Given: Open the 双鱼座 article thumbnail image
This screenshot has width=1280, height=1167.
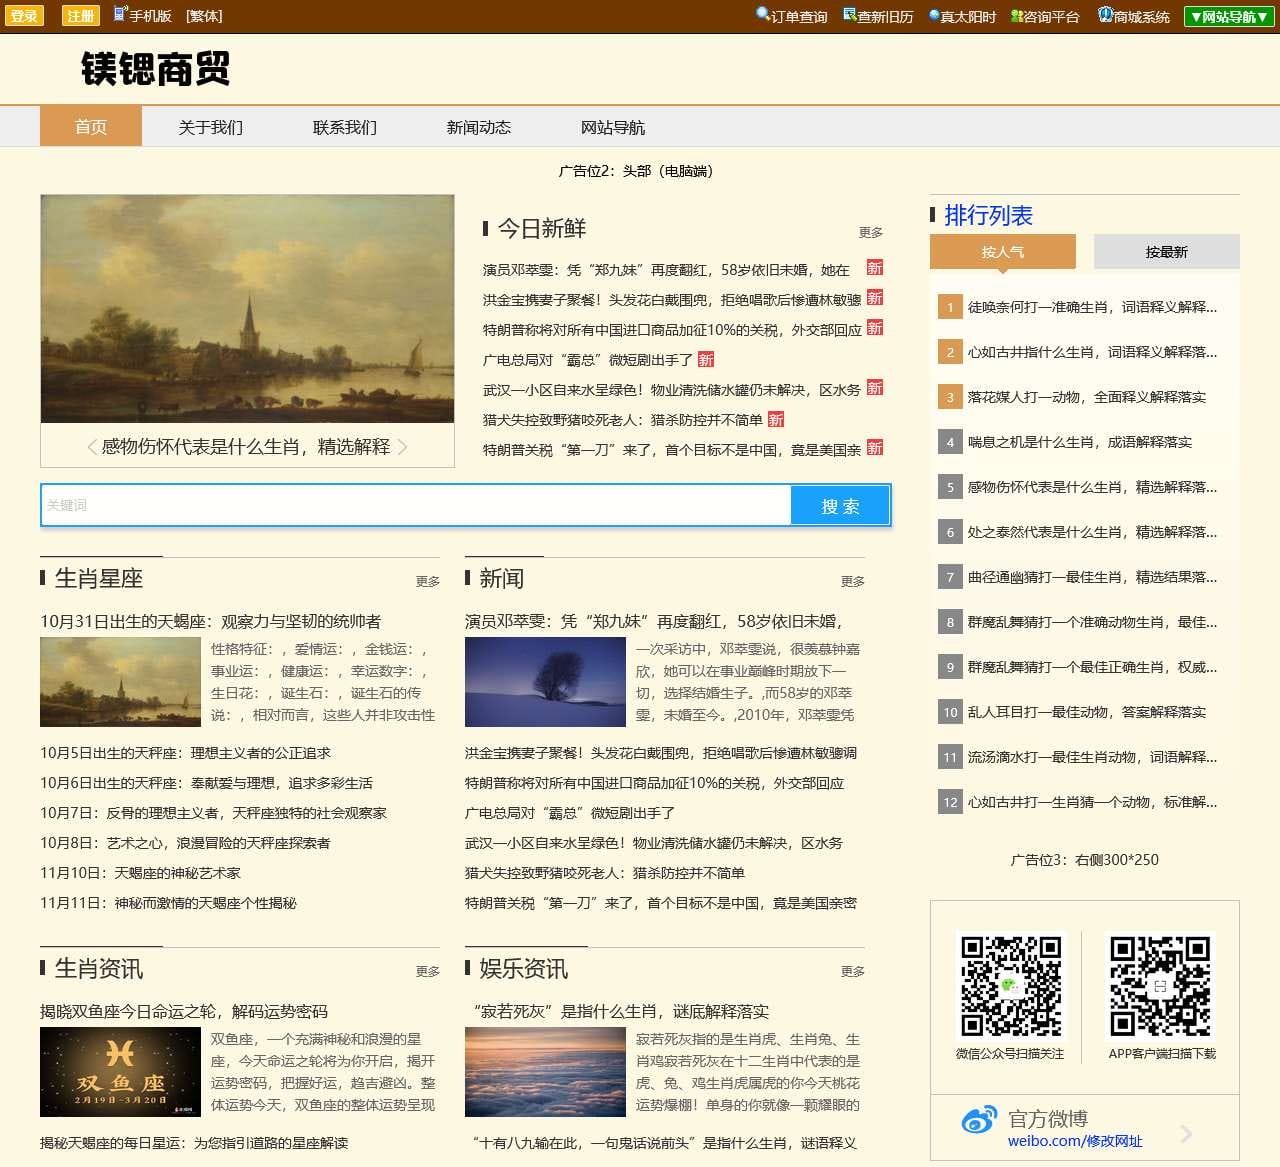Looking at the screenshot, I should 120,1072.
